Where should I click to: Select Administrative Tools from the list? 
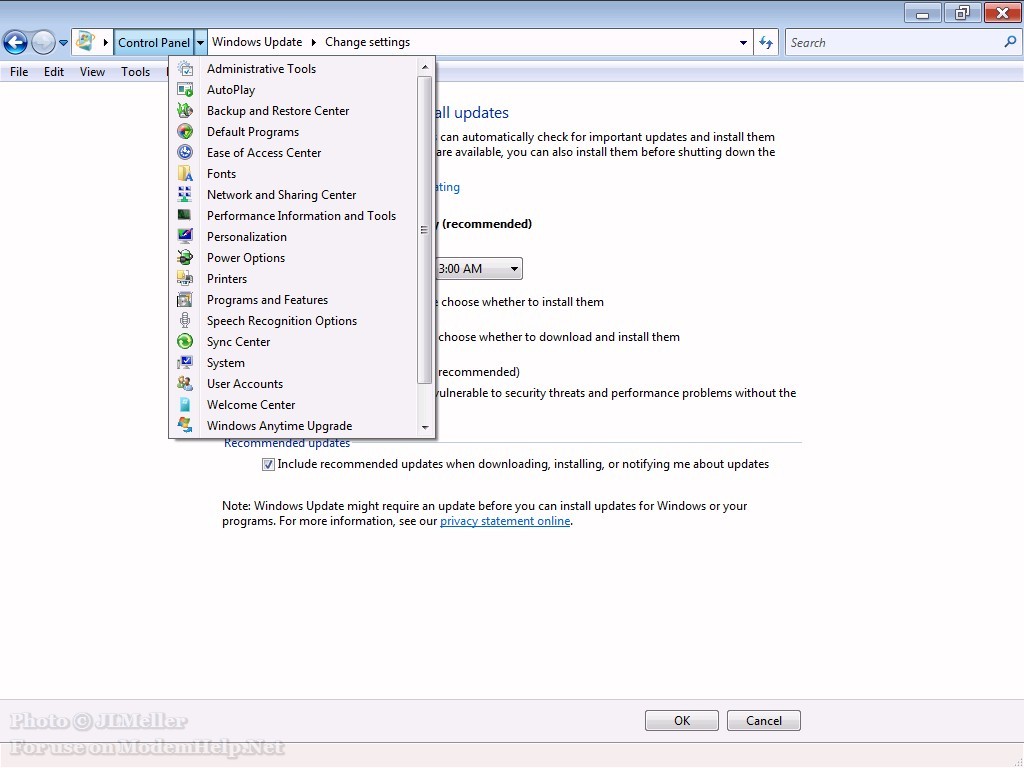(x=293, y=69)
